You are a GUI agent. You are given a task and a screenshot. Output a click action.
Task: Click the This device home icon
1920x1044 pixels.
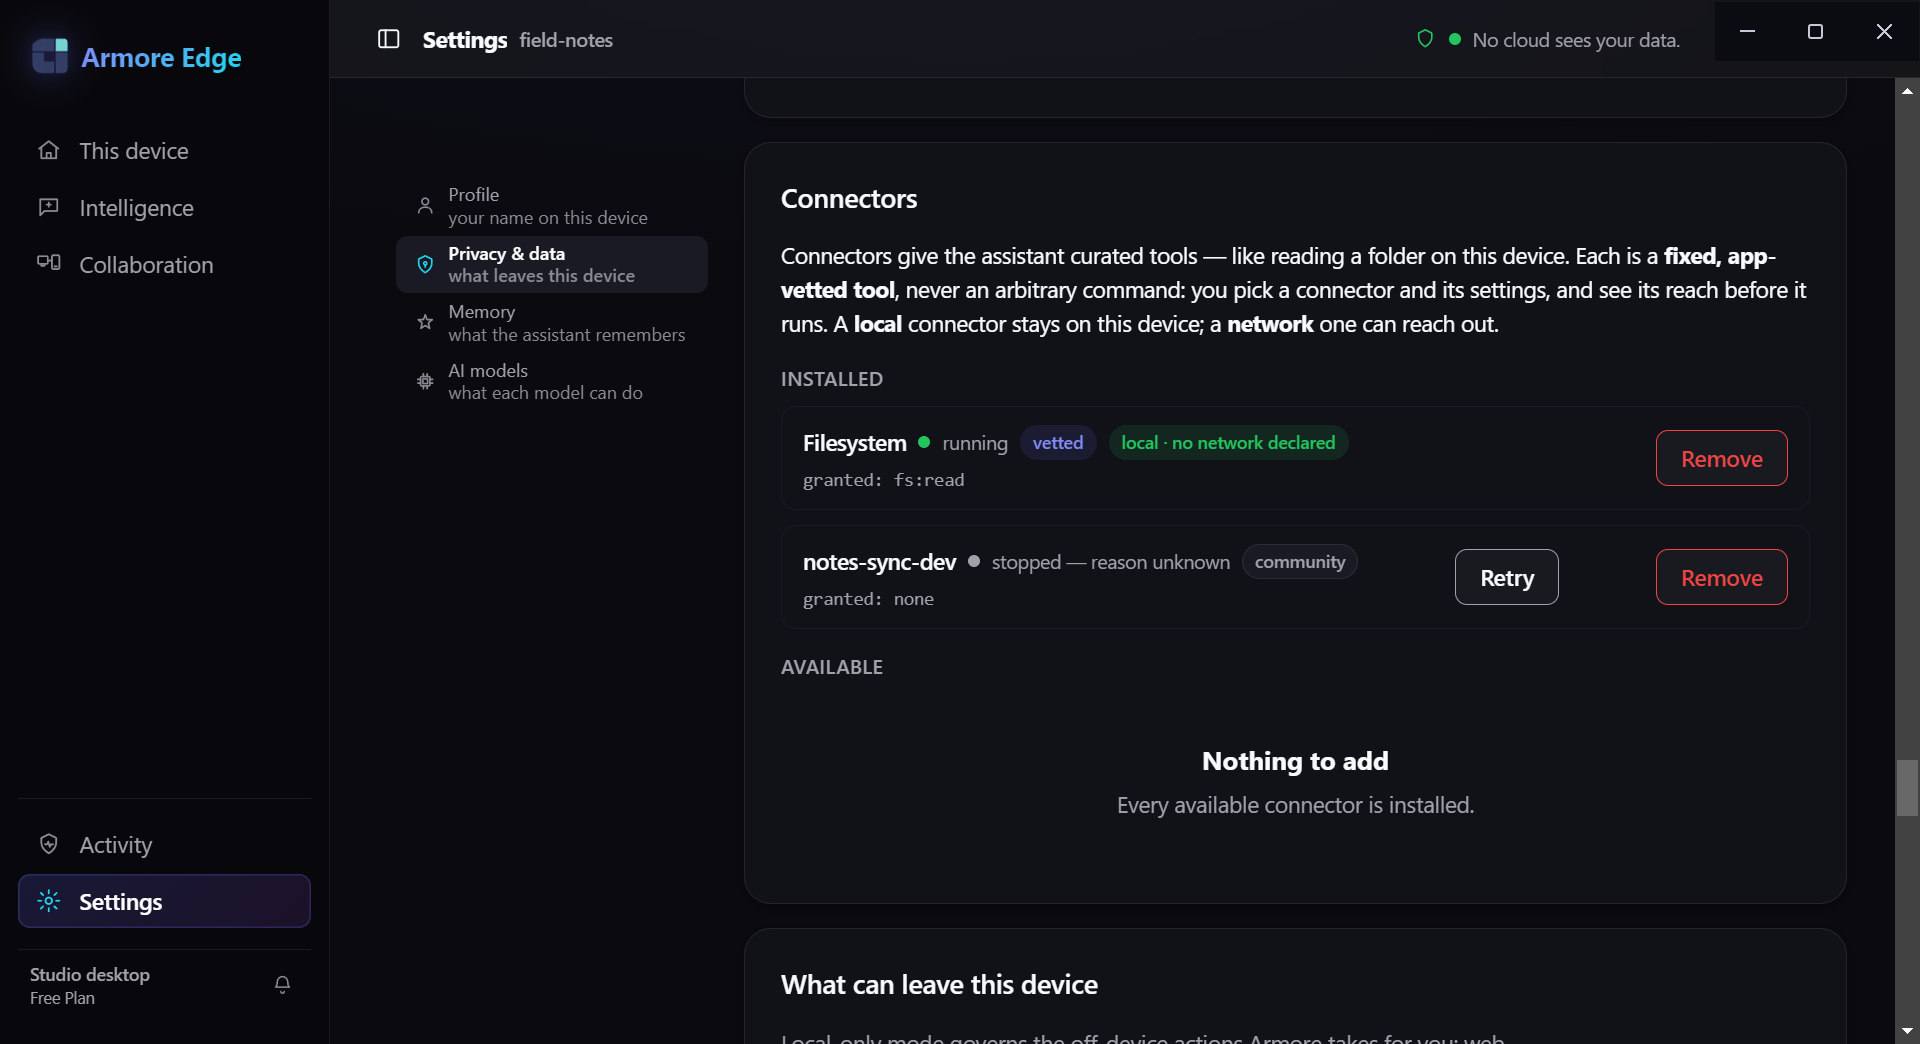(x=48, y=150)
